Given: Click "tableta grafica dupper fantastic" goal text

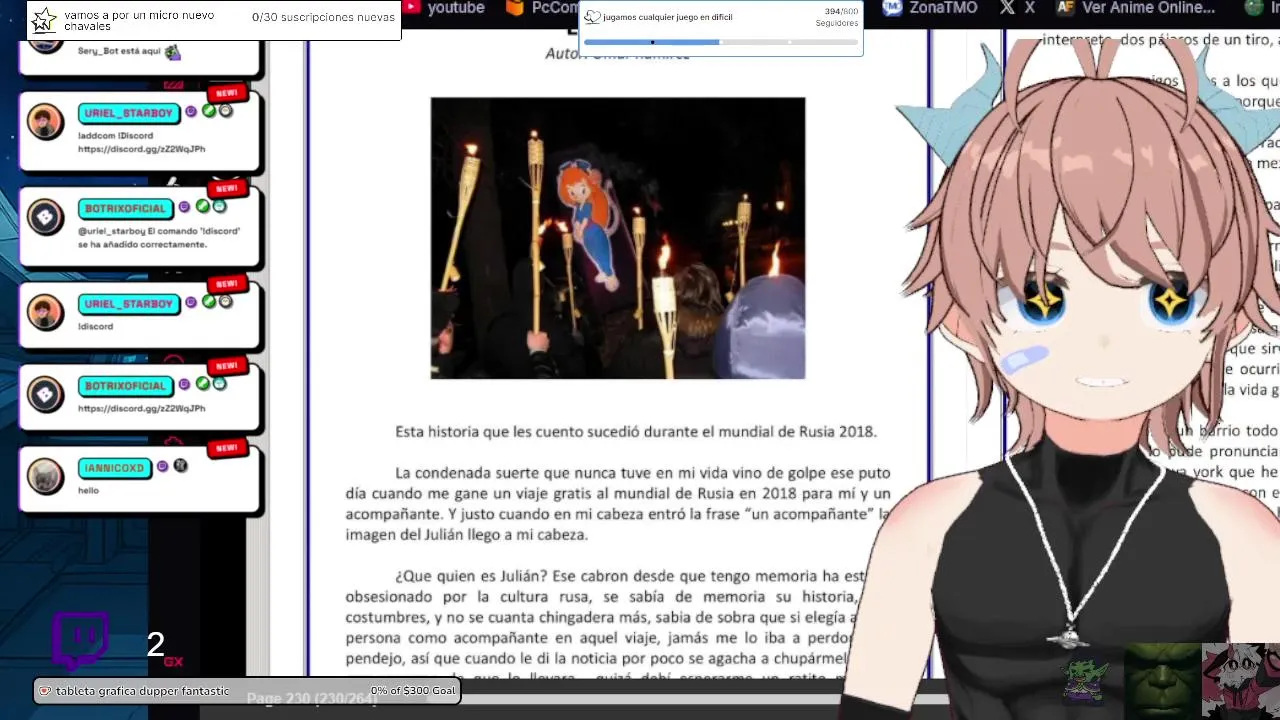Looking at the screenshot, I should pyautogui.click(x=142, y=691).
